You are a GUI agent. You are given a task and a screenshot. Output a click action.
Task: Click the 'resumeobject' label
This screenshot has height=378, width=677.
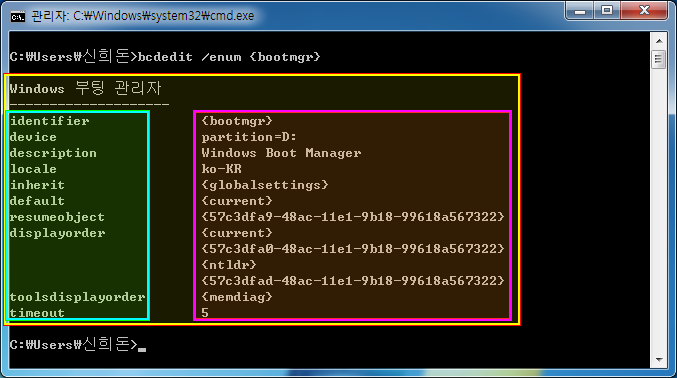(57, 217)
